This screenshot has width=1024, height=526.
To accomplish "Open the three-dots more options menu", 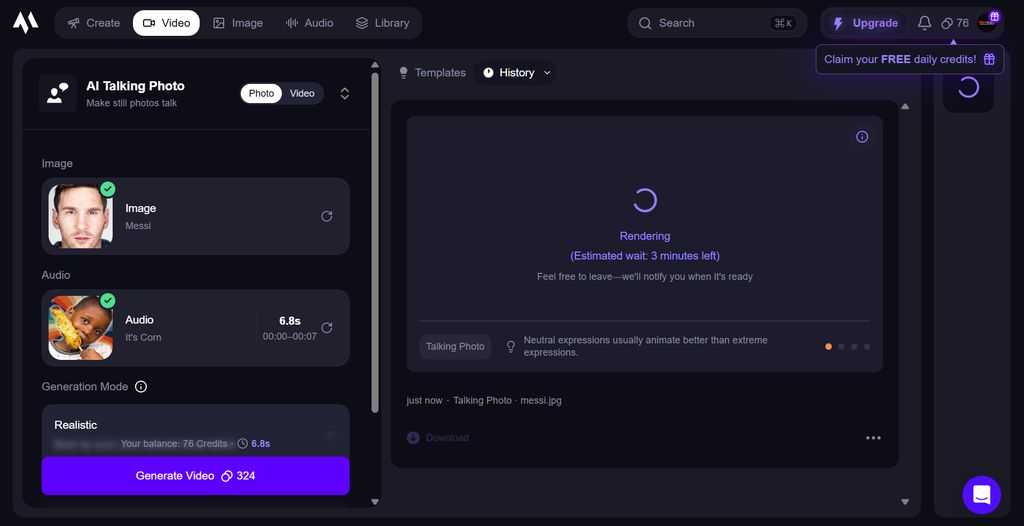I will [x=873, y=438].
